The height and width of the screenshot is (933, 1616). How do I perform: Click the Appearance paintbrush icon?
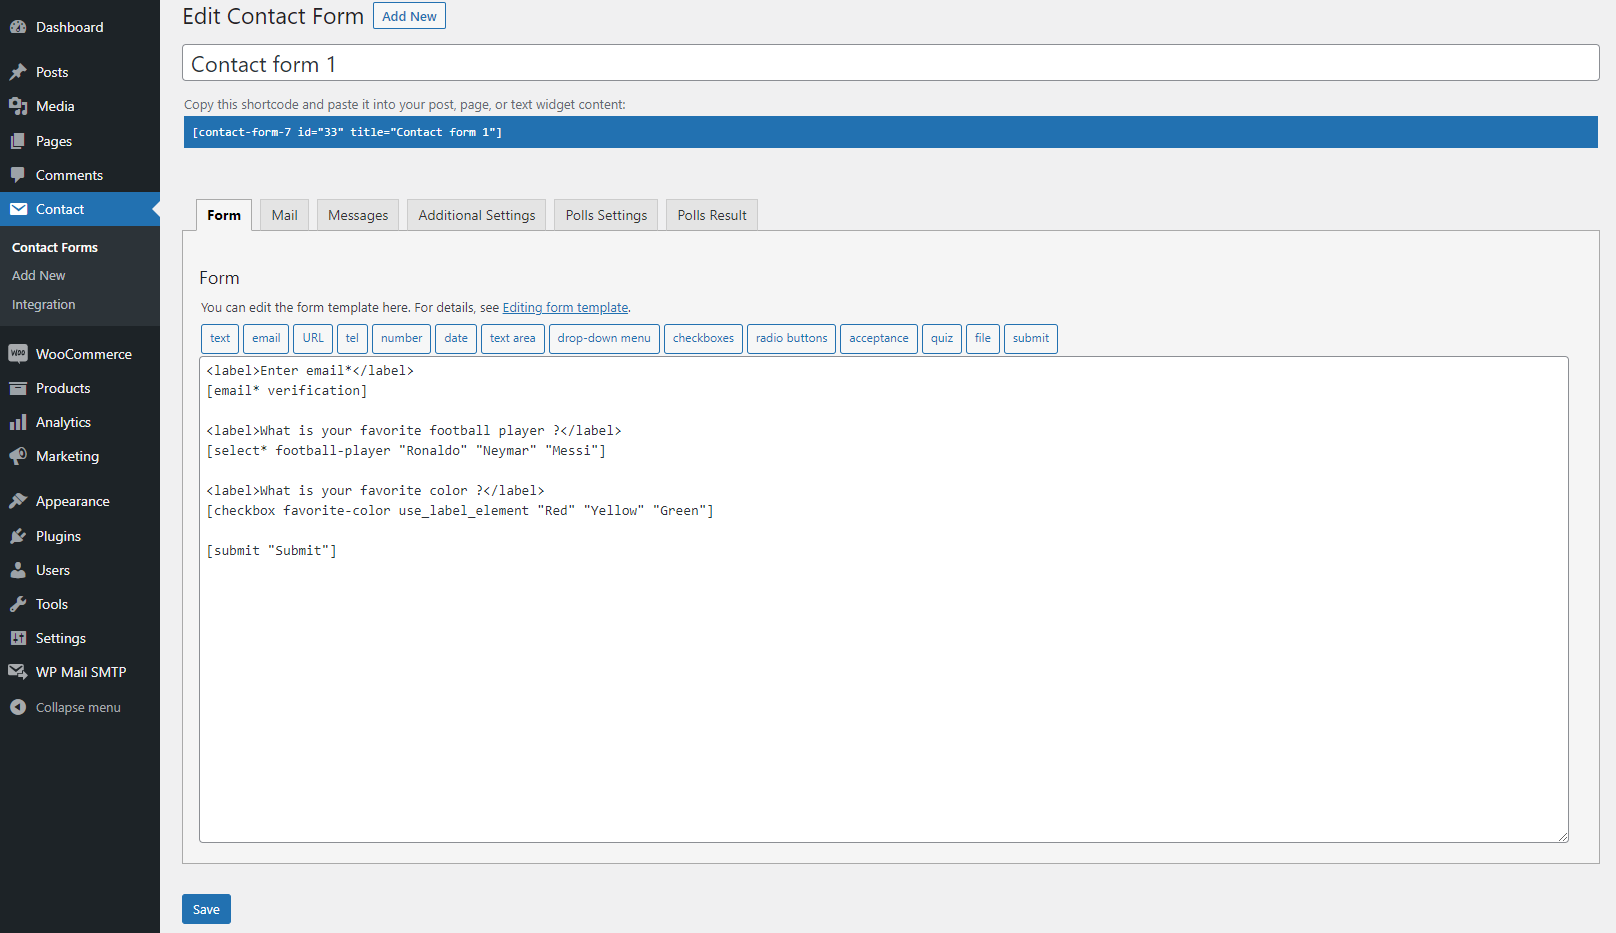click(18, 501)
